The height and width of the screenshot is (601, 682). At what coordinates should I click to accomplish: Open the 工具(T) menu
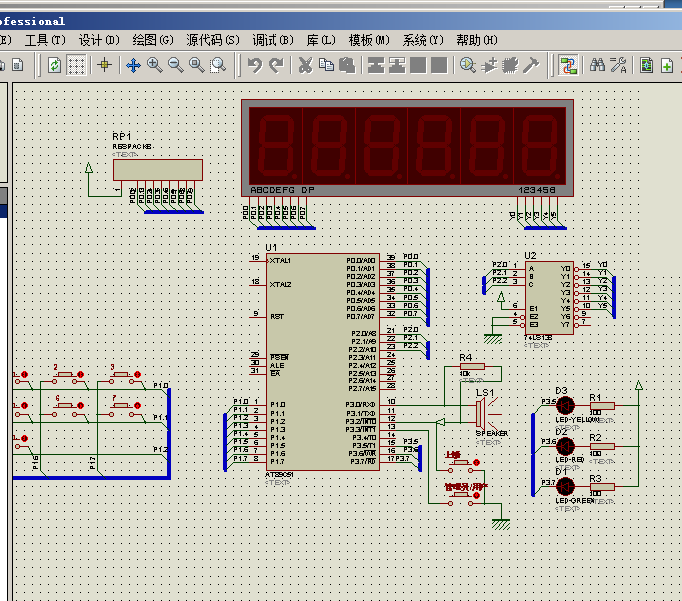(45, 40)
